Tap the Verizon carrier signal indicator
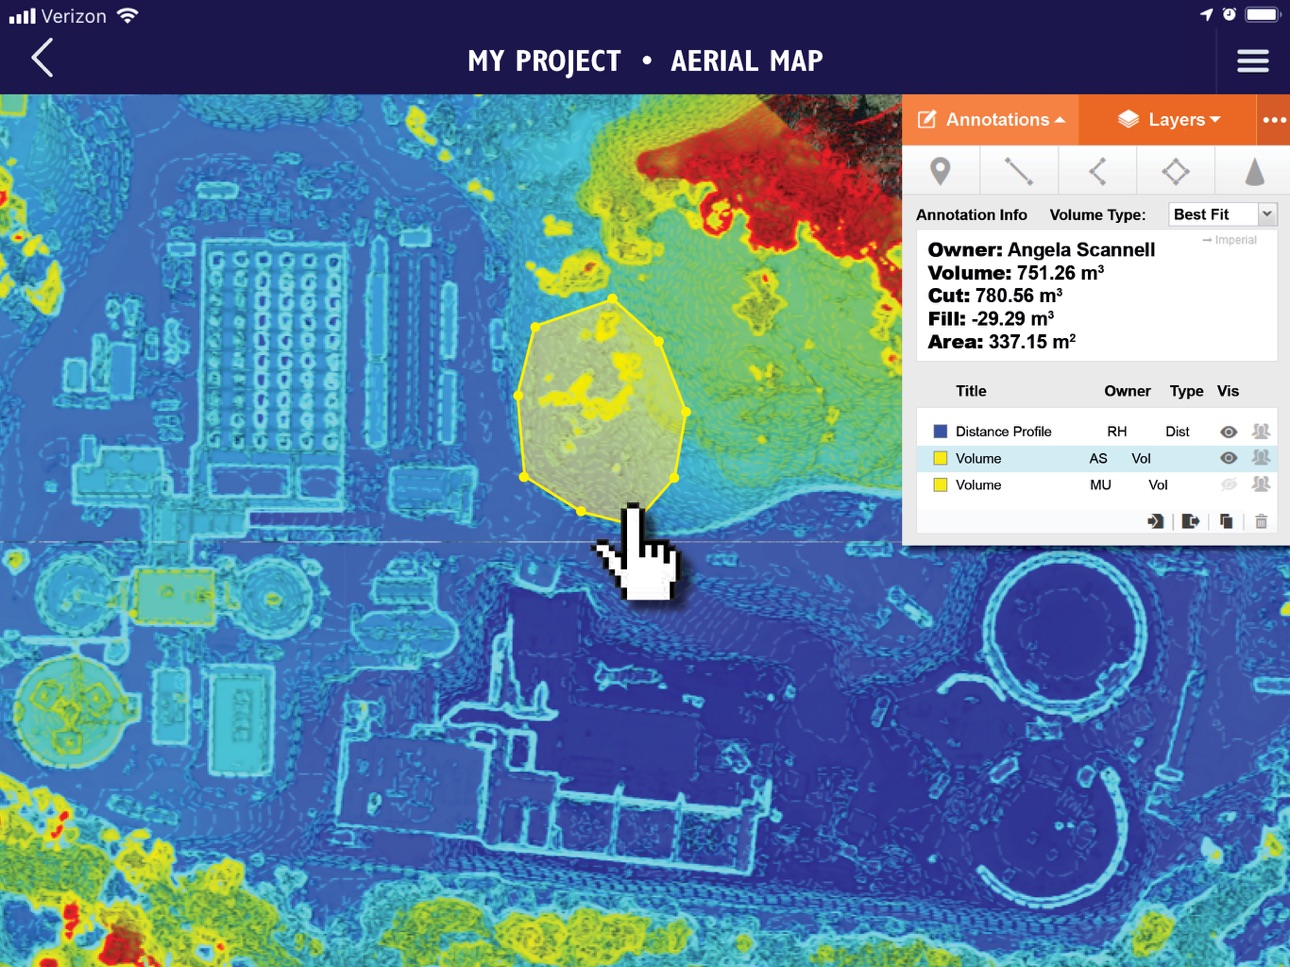This screenshot has width=1290, height=967. pyautogui.click(x=57, y=16)
